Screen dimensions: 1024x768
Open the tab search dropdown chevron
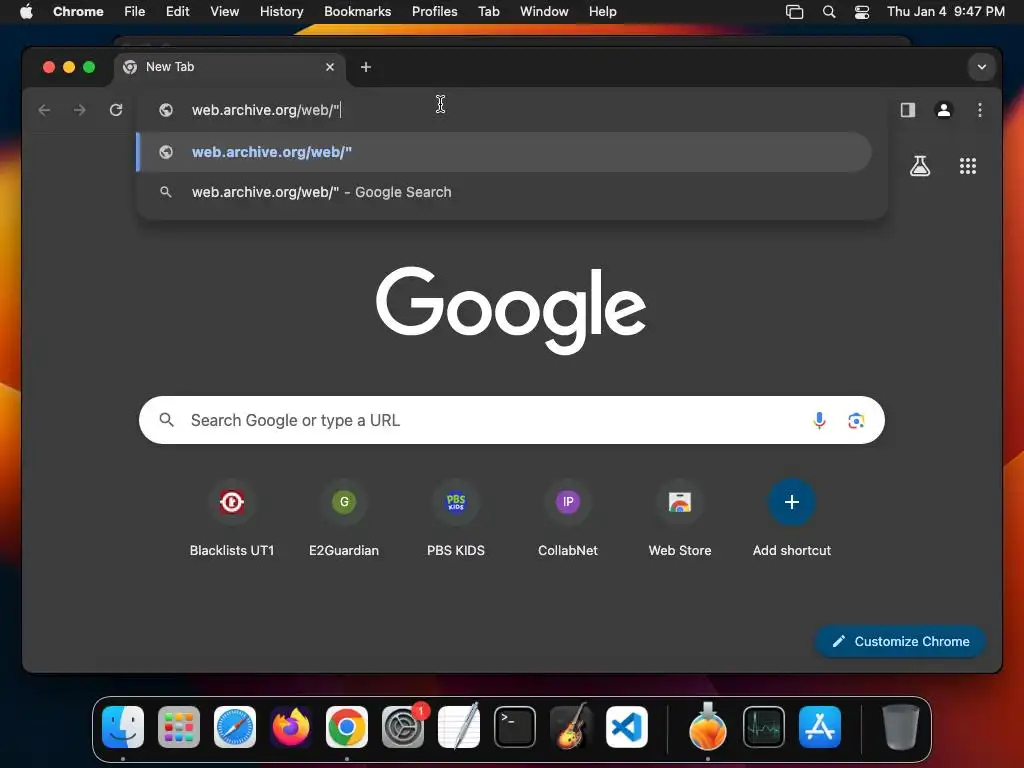(x=982, y=67)
